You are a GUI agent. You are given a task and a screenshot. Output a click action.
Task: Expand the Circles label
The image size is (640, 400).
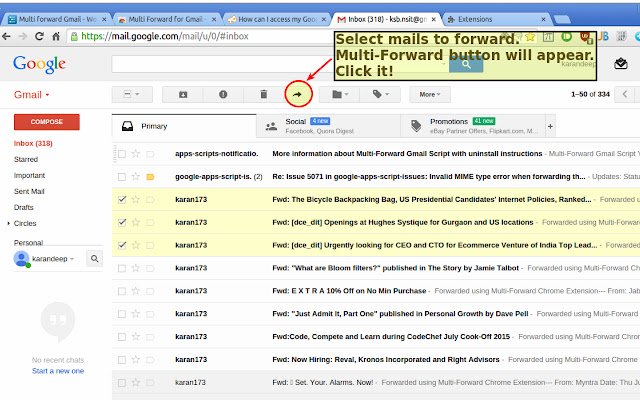[9, 223]
